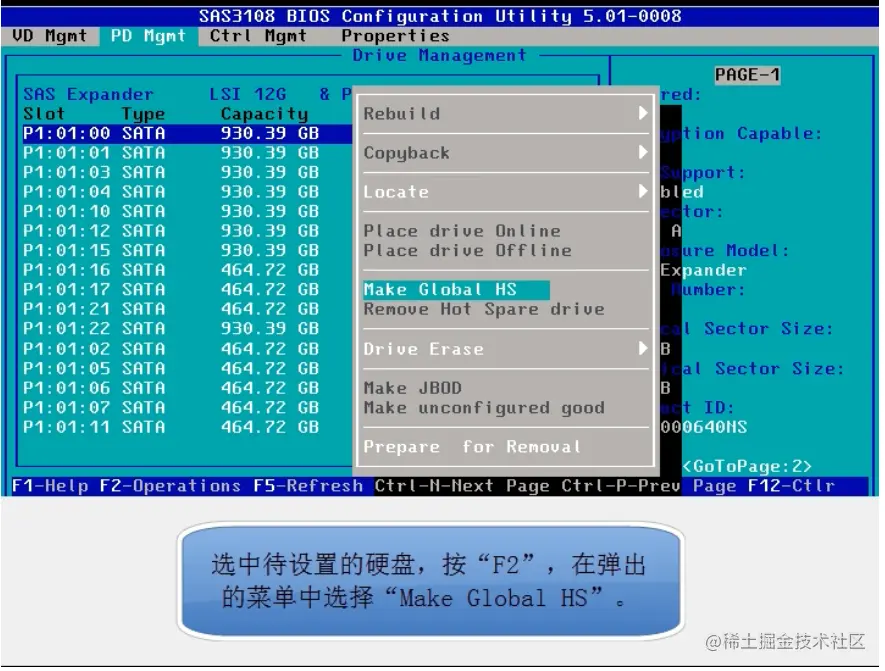The height and width of the screenshot is (671, 885).
Task: Expand the Rebuild submenu arrow
Action: coord(643,113)
